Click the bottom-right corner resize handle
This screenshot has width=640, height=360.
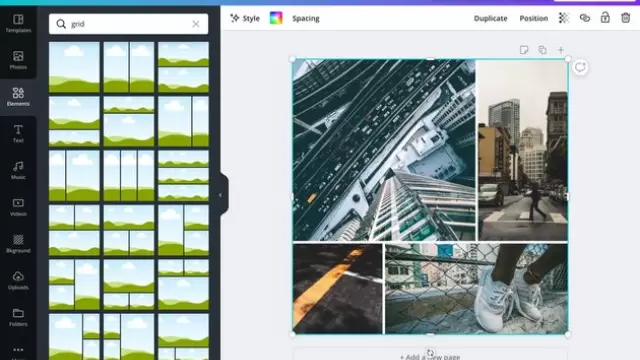568,334
